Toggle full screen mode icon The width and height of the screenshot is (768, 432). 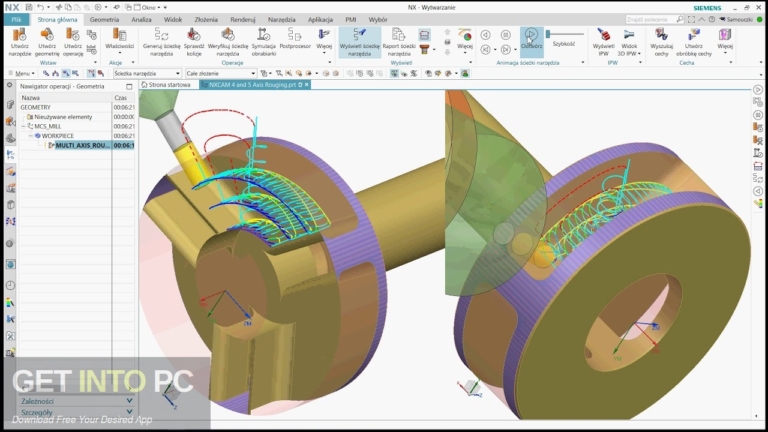(691, 19)
